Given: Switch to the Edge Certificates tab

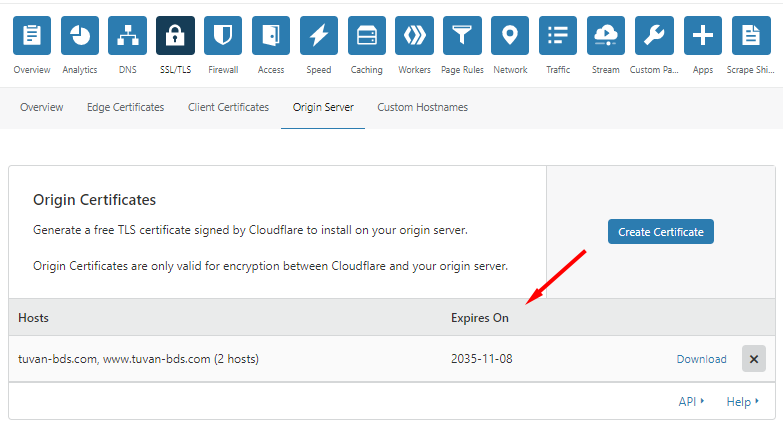Looking at the screenshot, I should pos(125,107).
